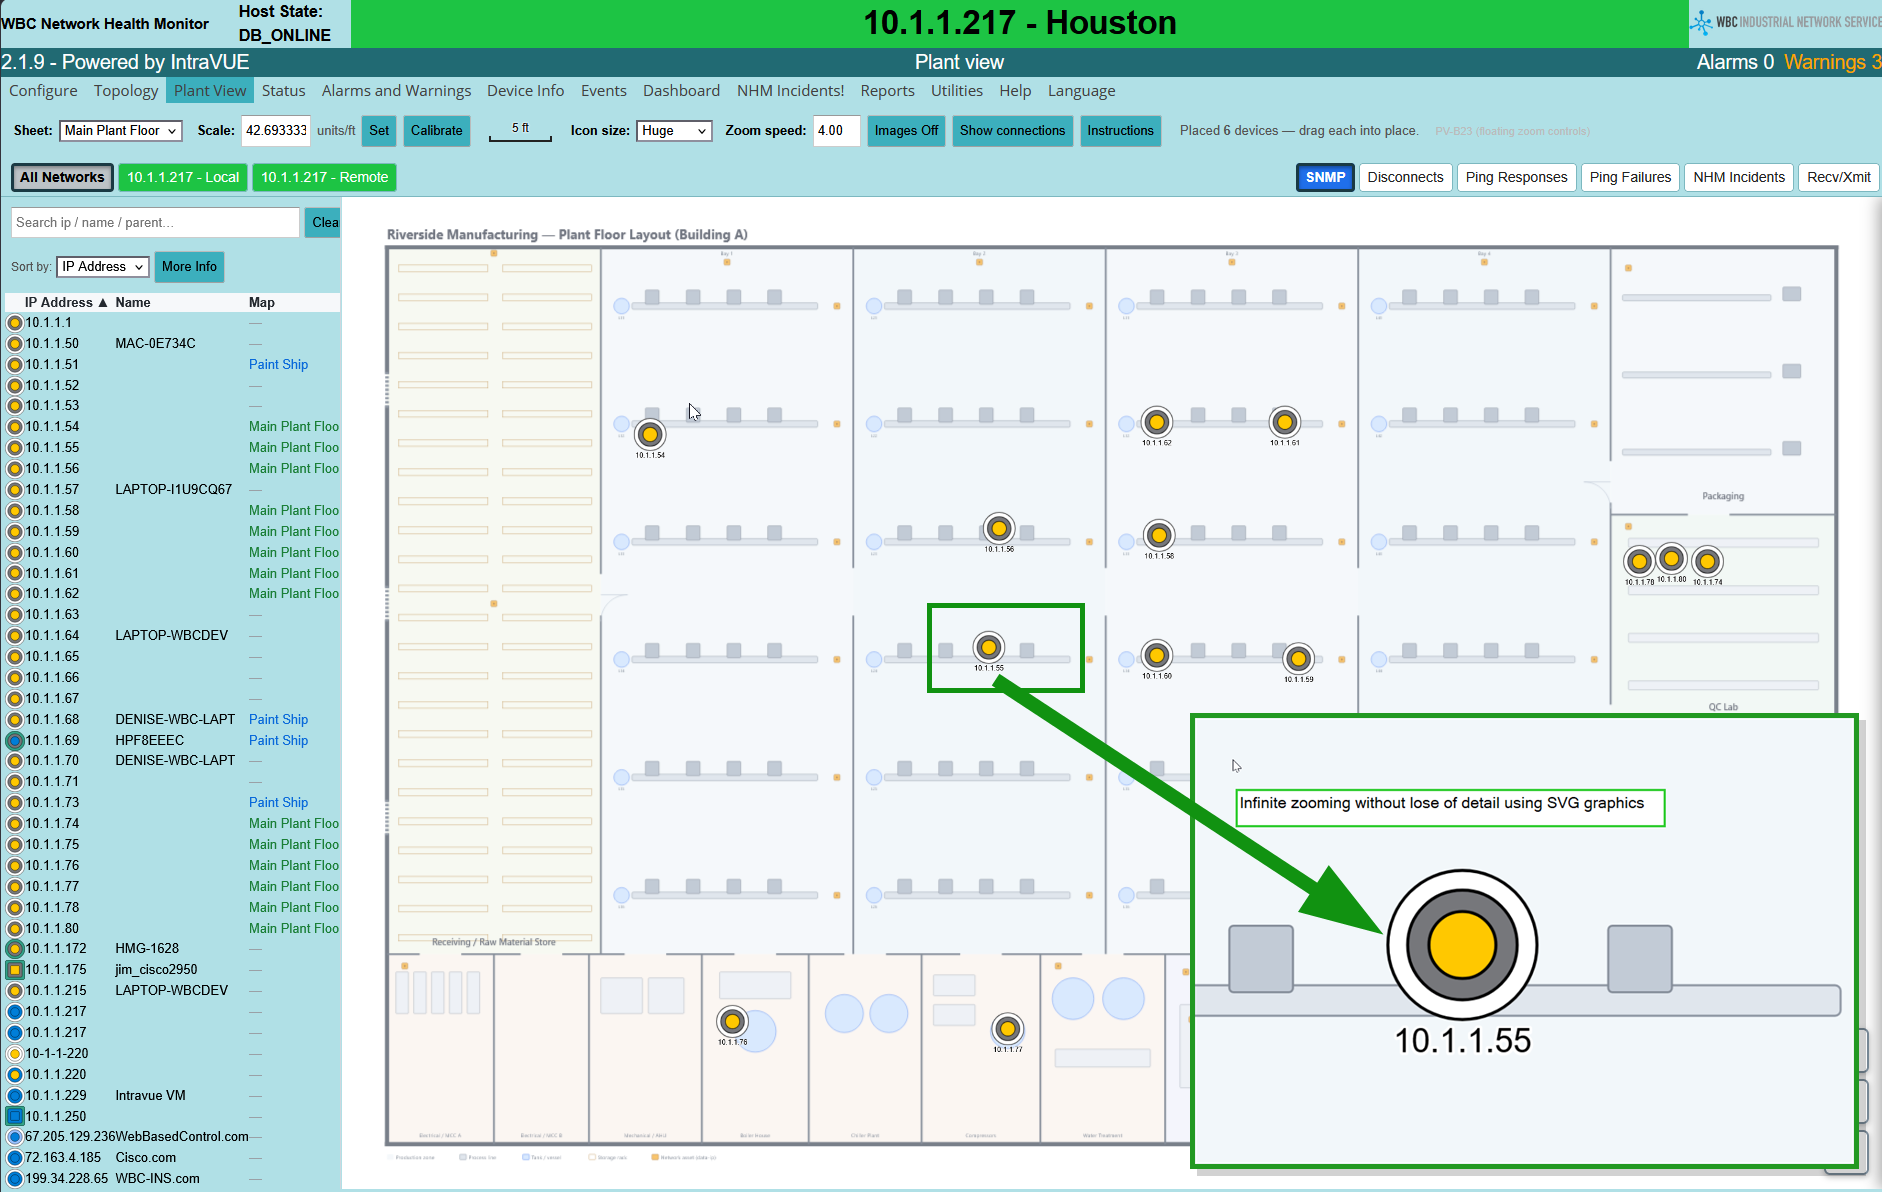
Task: Click the status icon beside 199.34.228.65
Action: 15,1179
